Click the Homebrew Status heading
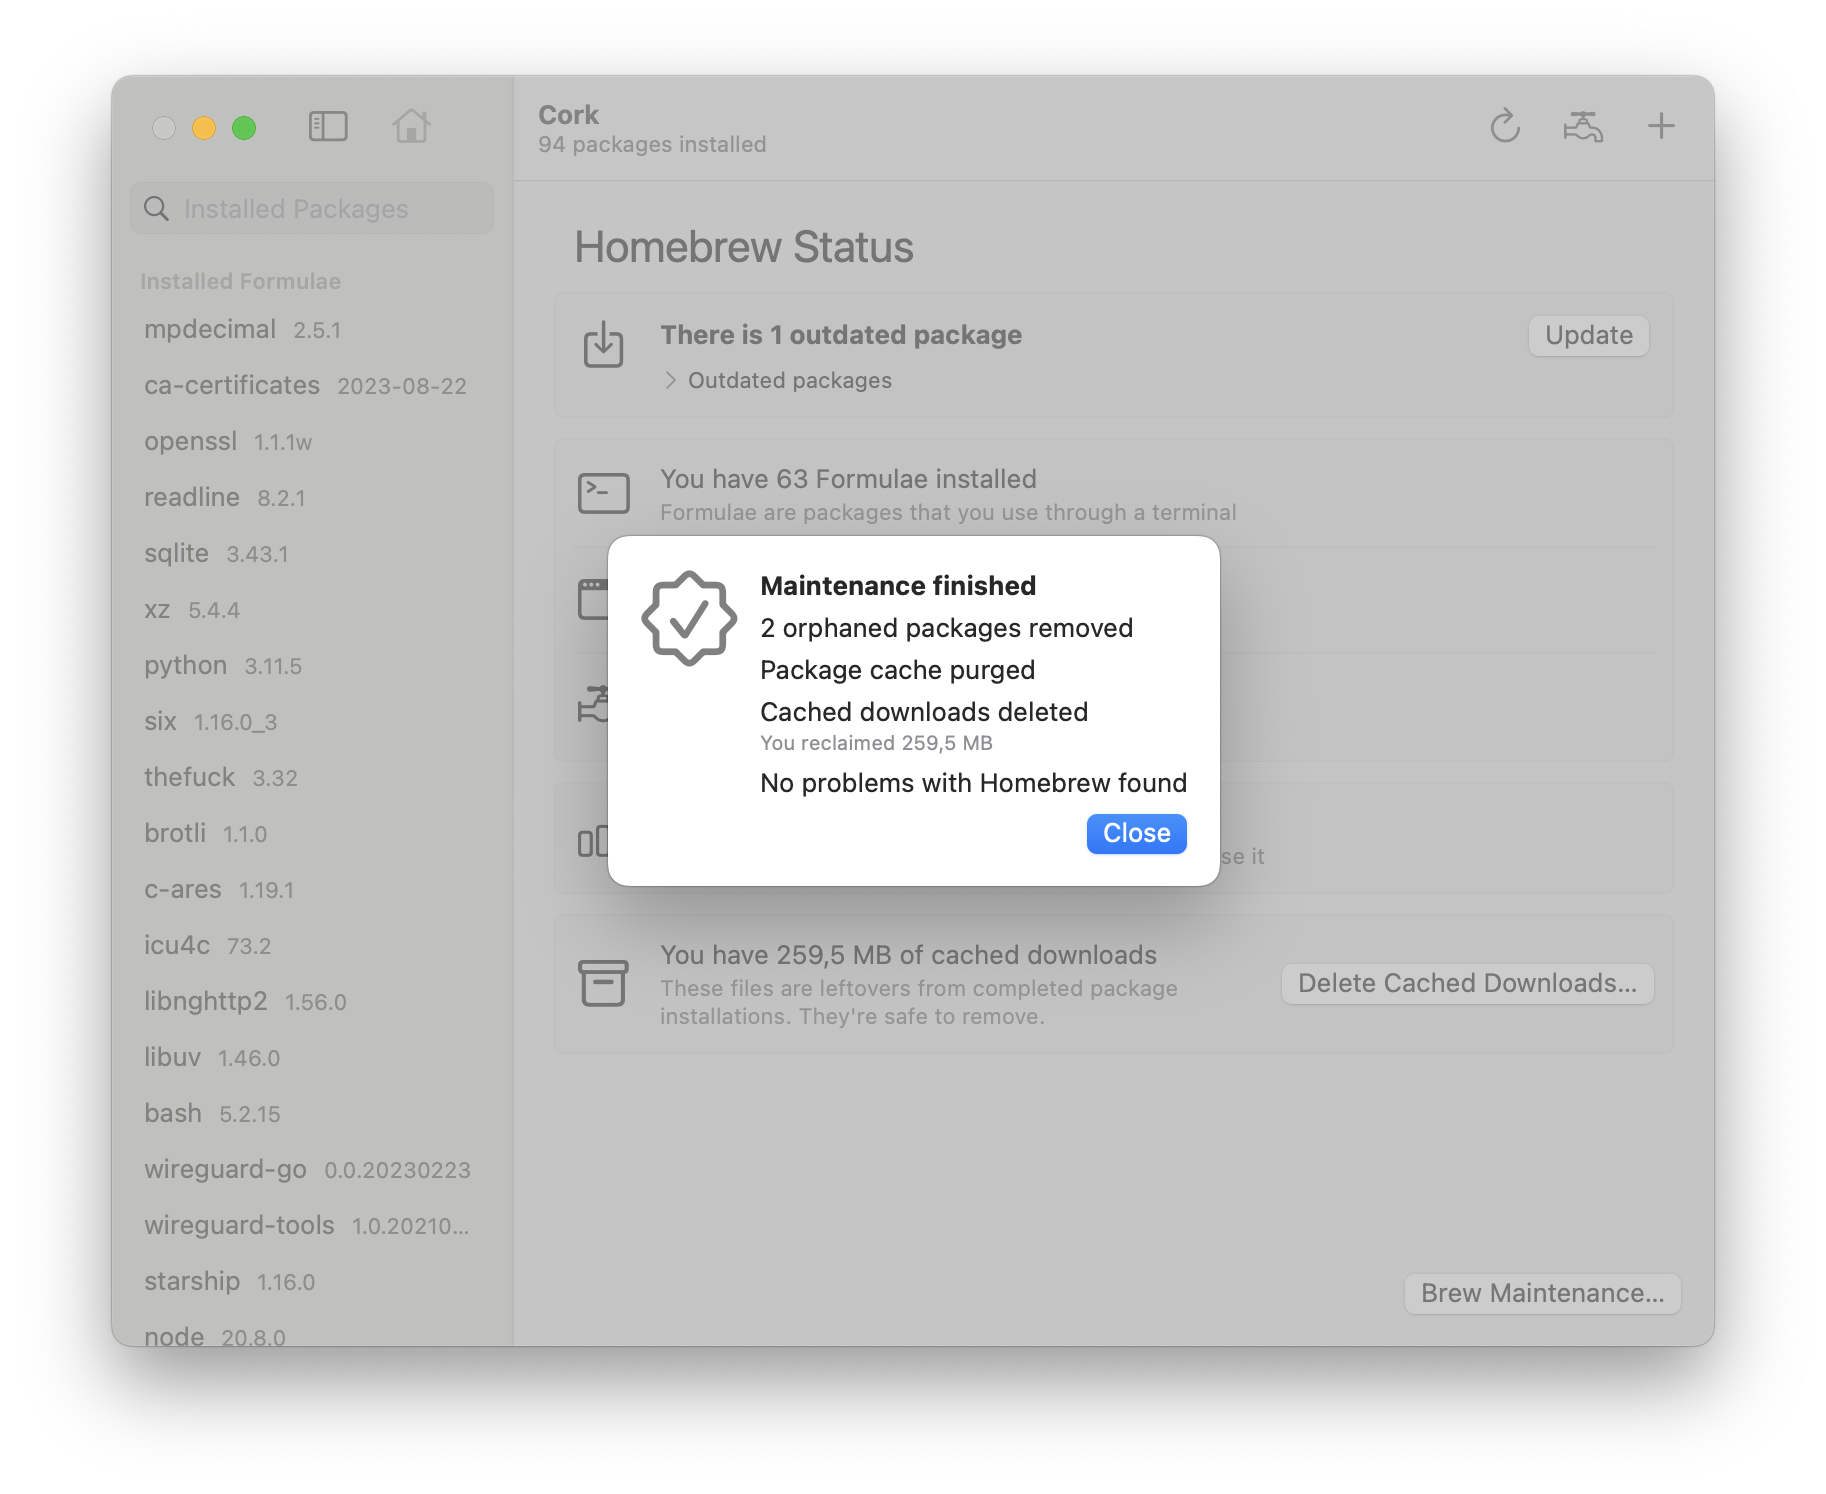Viewport: 1826px width, 1494px height. click(x=744, y=247)
